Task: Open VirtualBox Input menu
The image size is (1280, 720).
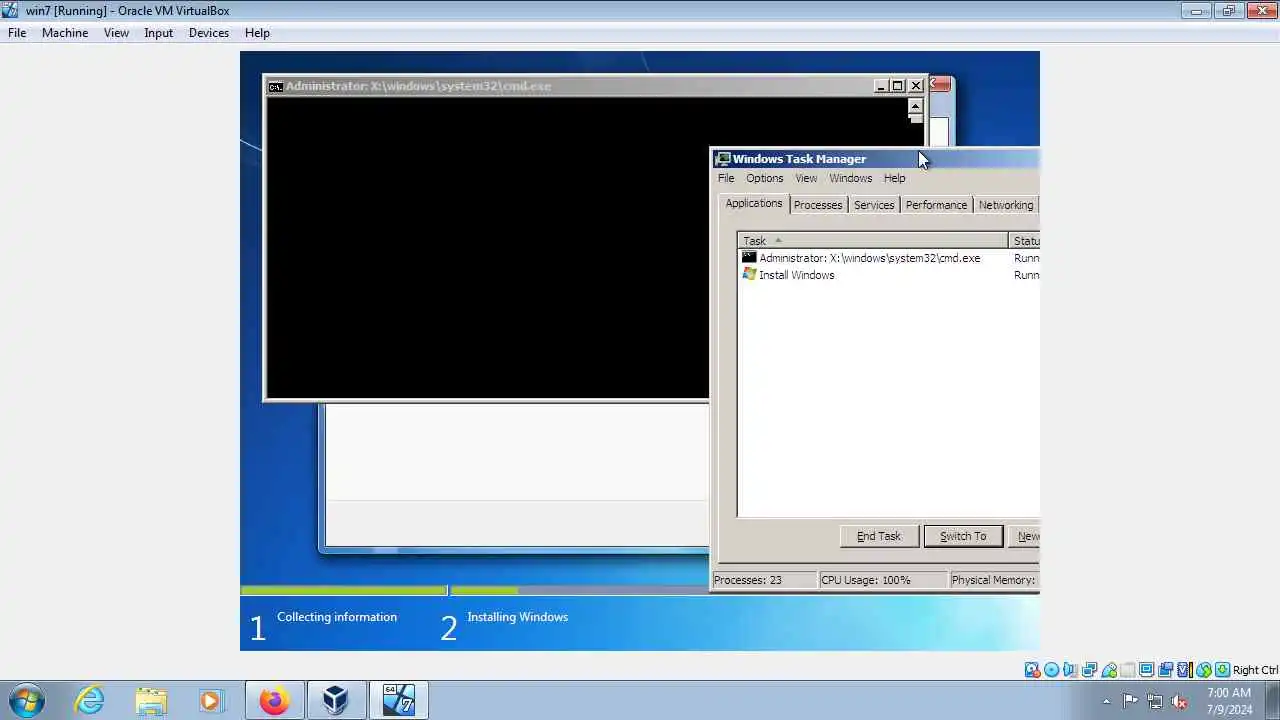Action: point(158,33)
